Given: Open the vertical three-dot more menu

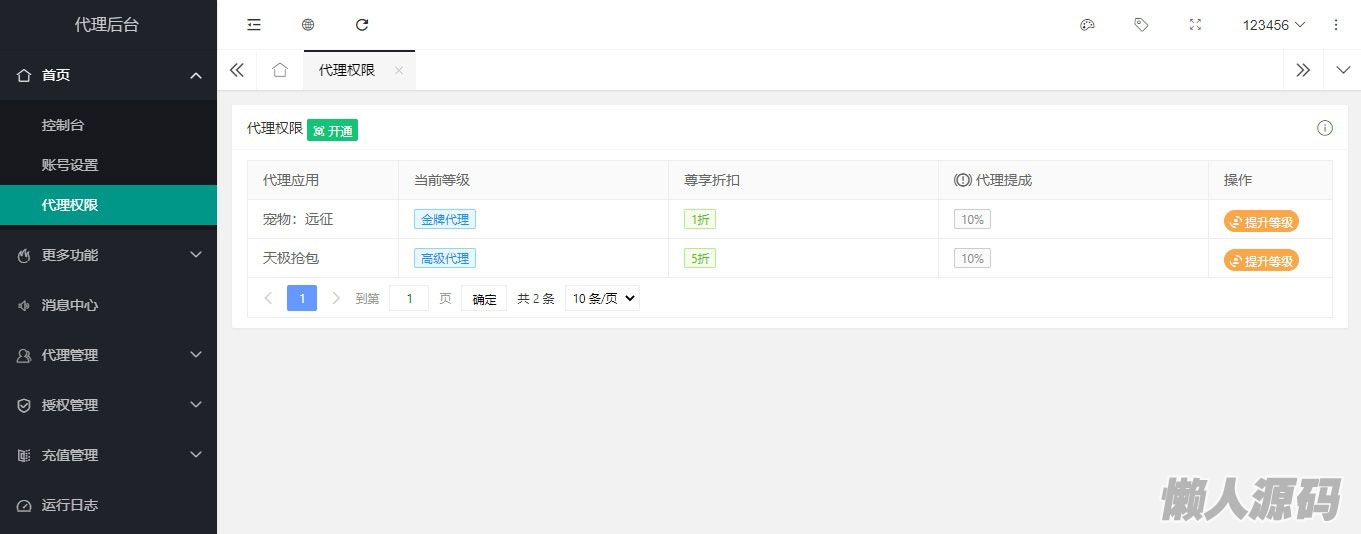Looking at the screenshot, I should [x=1336, y=25].
